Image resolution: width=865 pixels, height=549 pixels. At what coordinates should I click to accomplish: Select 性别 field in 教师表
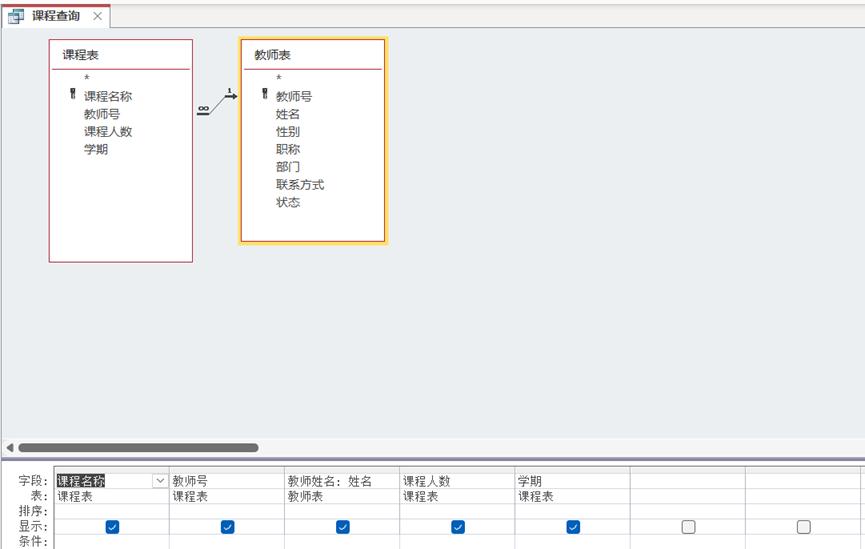tap(288, 132)
